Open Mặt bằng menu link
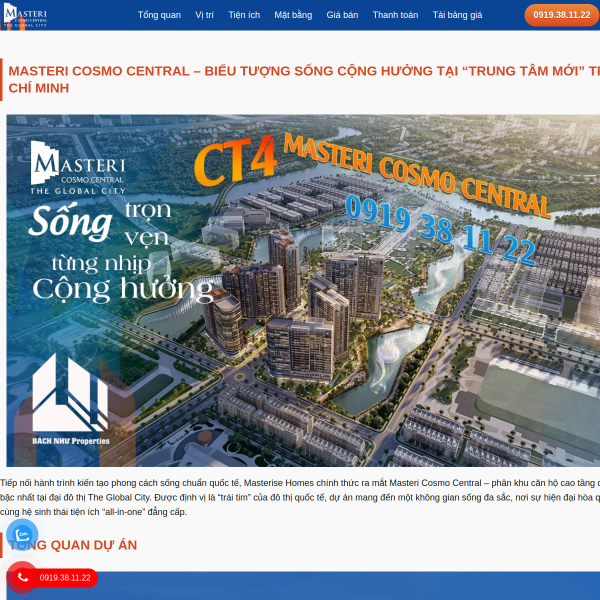Image resolution: width=600 pixels, height=600 pixels. (293, 15)
